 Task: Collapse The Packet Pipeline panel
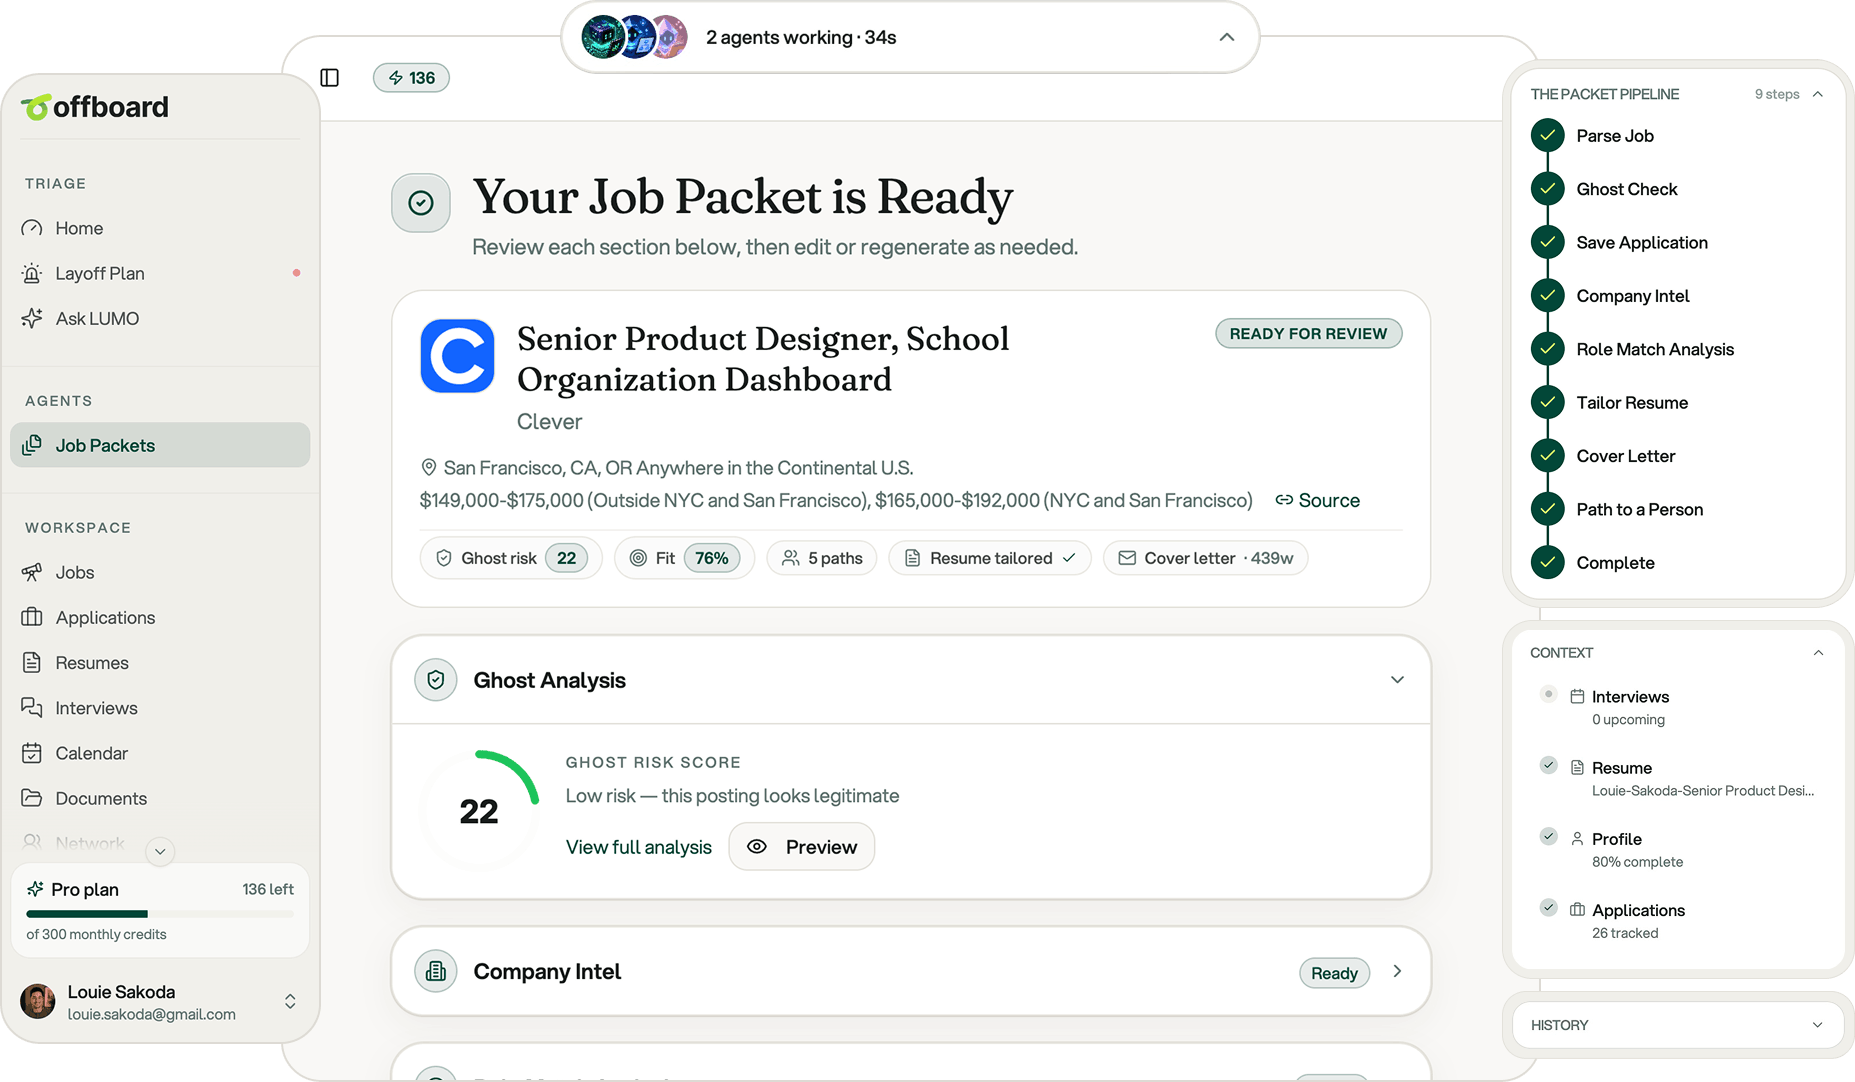tap(1818, 94)
